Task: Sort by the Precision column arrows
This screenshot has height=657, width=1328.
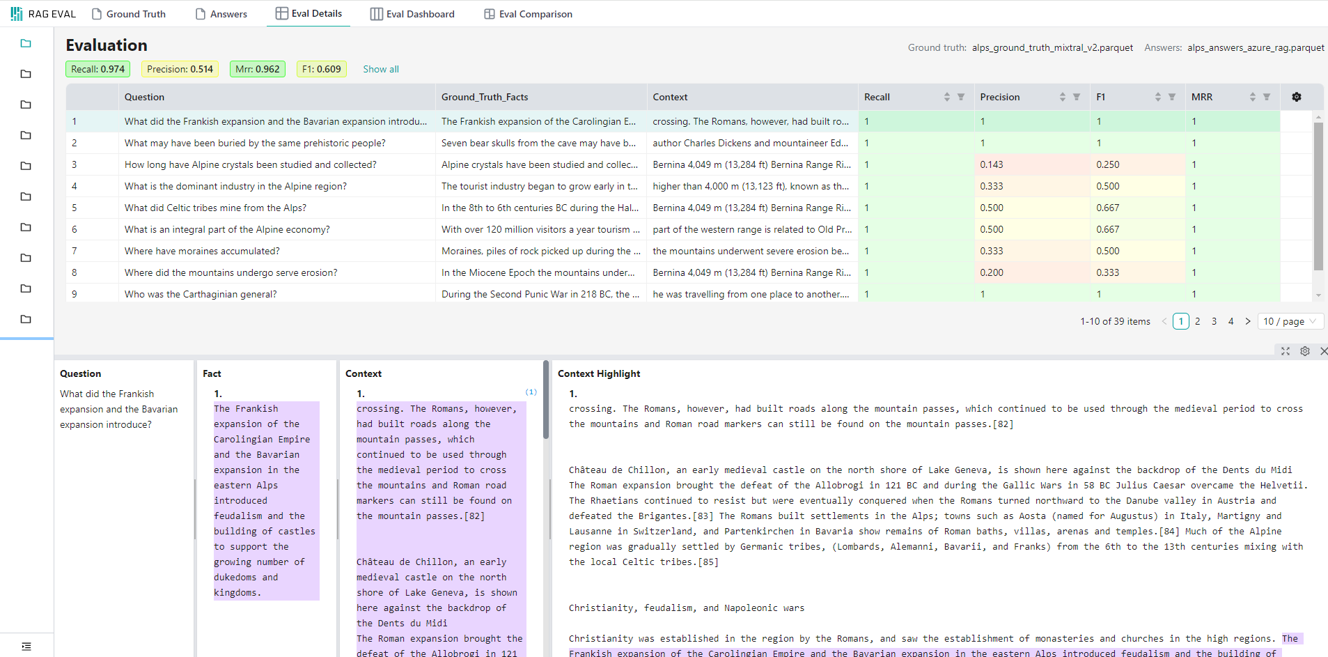Action: click(x=1062, y=97)
